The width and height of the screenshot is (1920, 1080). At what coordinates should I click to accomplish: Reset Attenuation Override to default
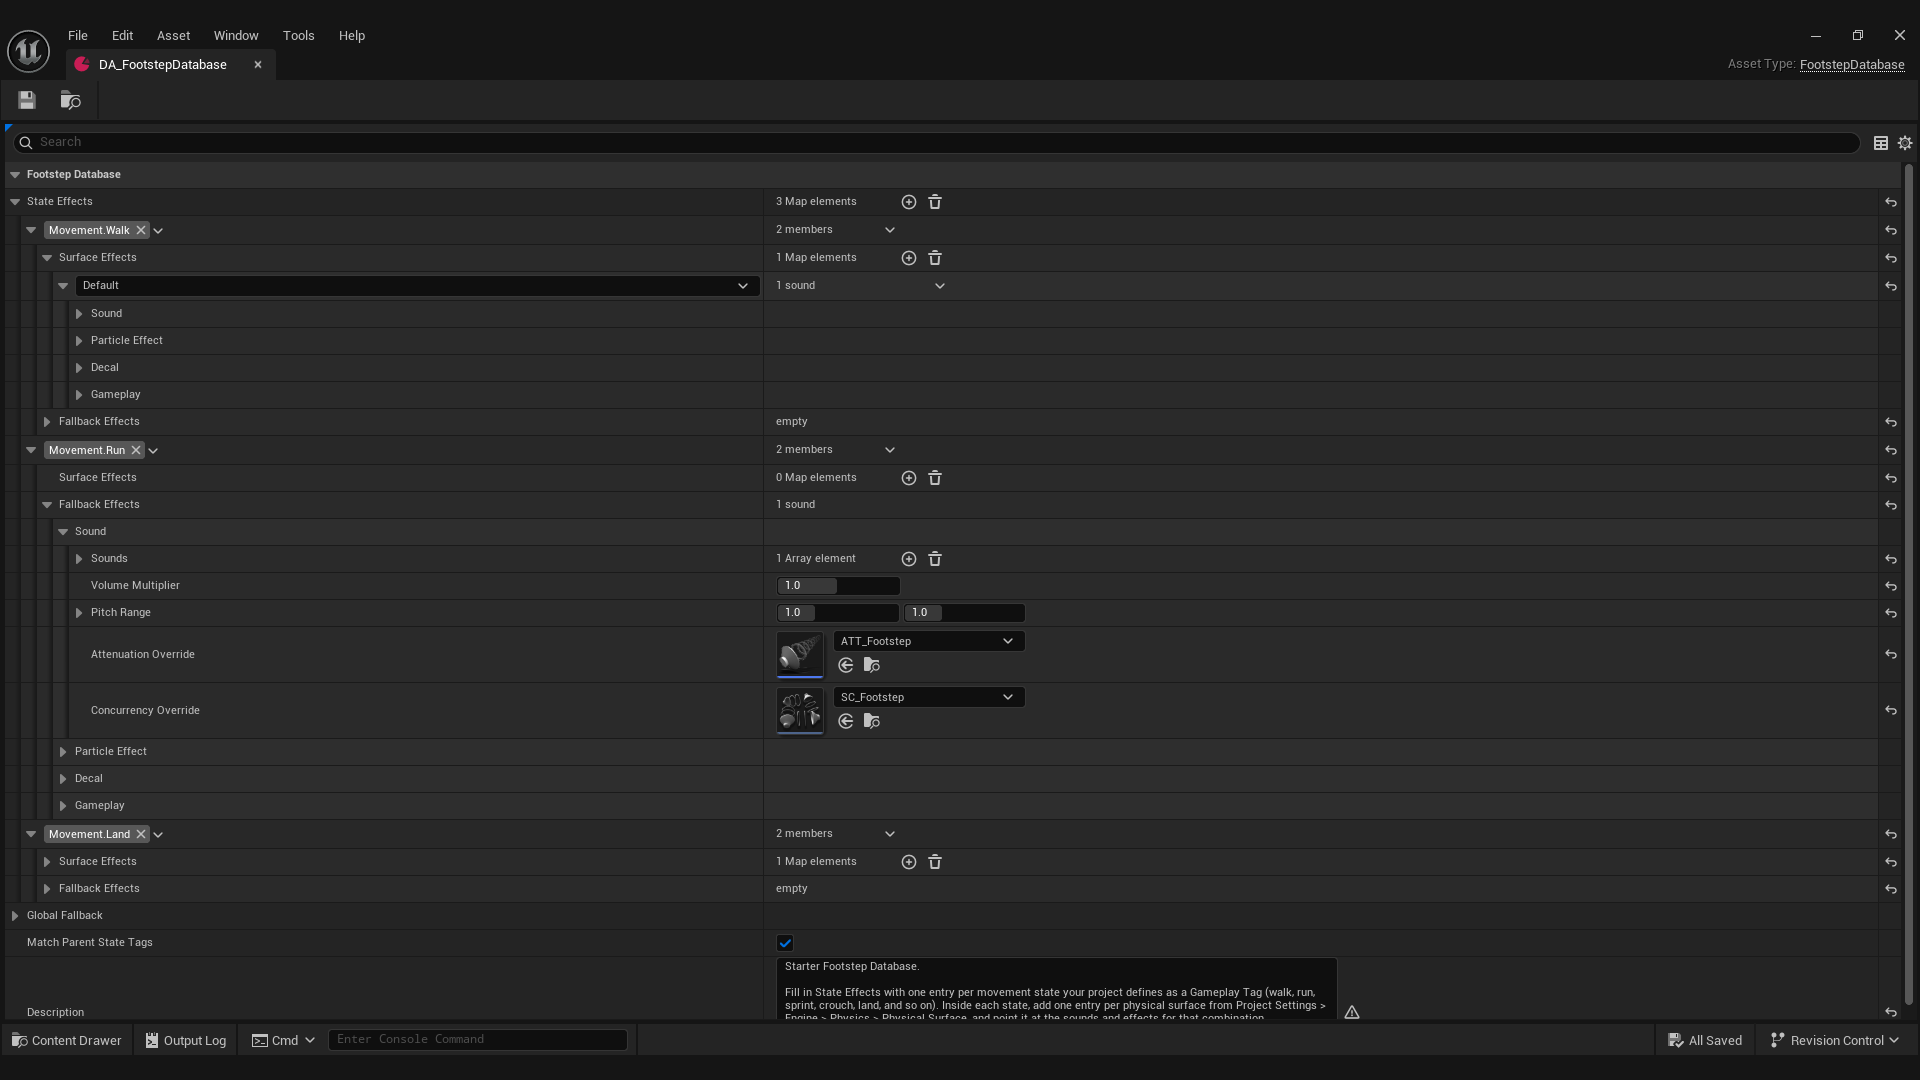1891,654
